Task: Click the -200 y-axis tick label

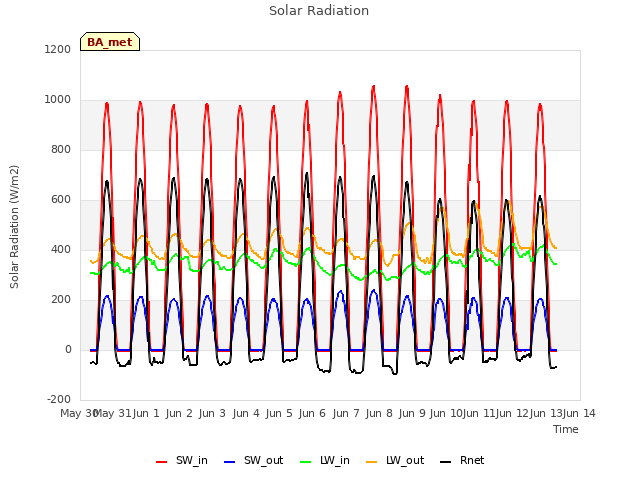Action: (59, 400)
